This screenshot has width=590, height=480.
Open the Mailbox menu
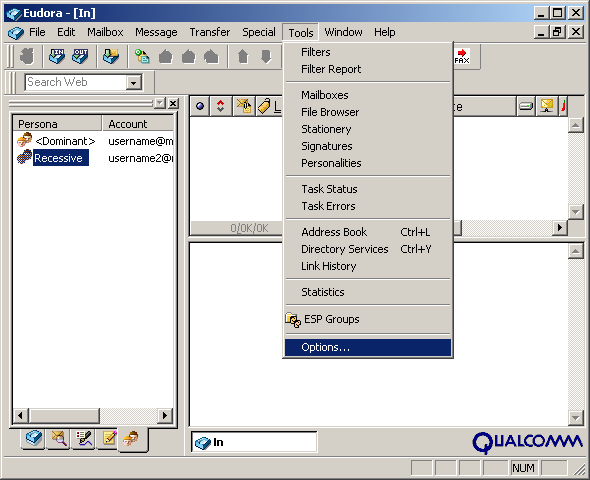click(105, 32)
